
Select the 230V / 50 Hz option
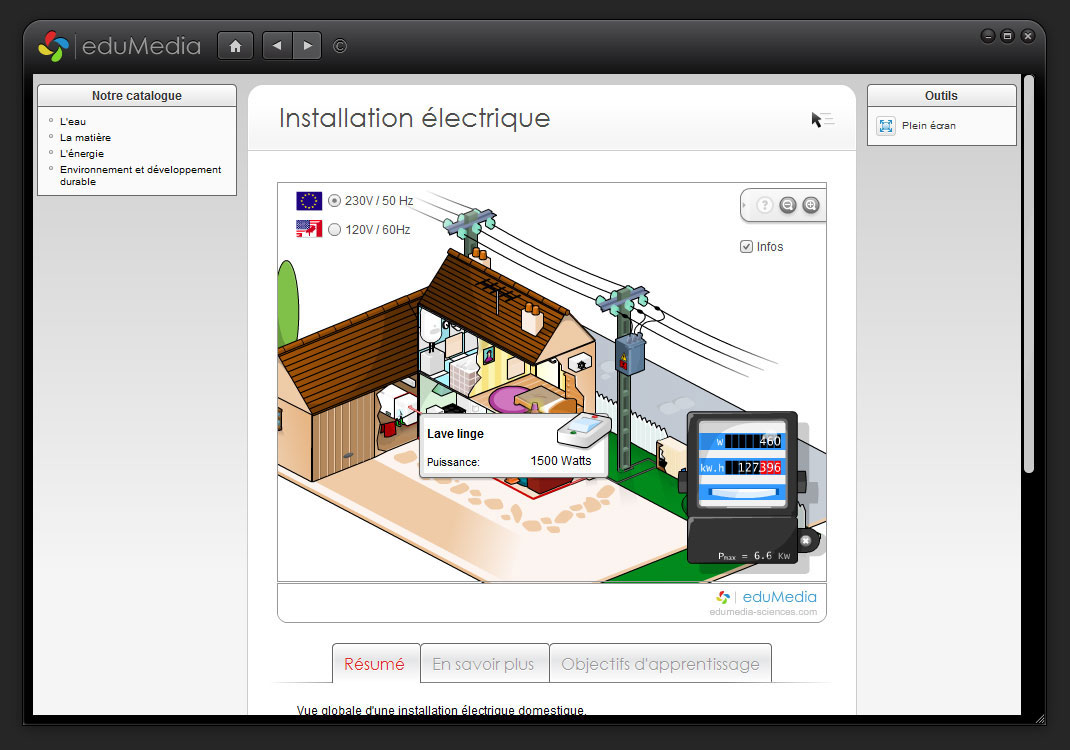click(x=335, y=200)
